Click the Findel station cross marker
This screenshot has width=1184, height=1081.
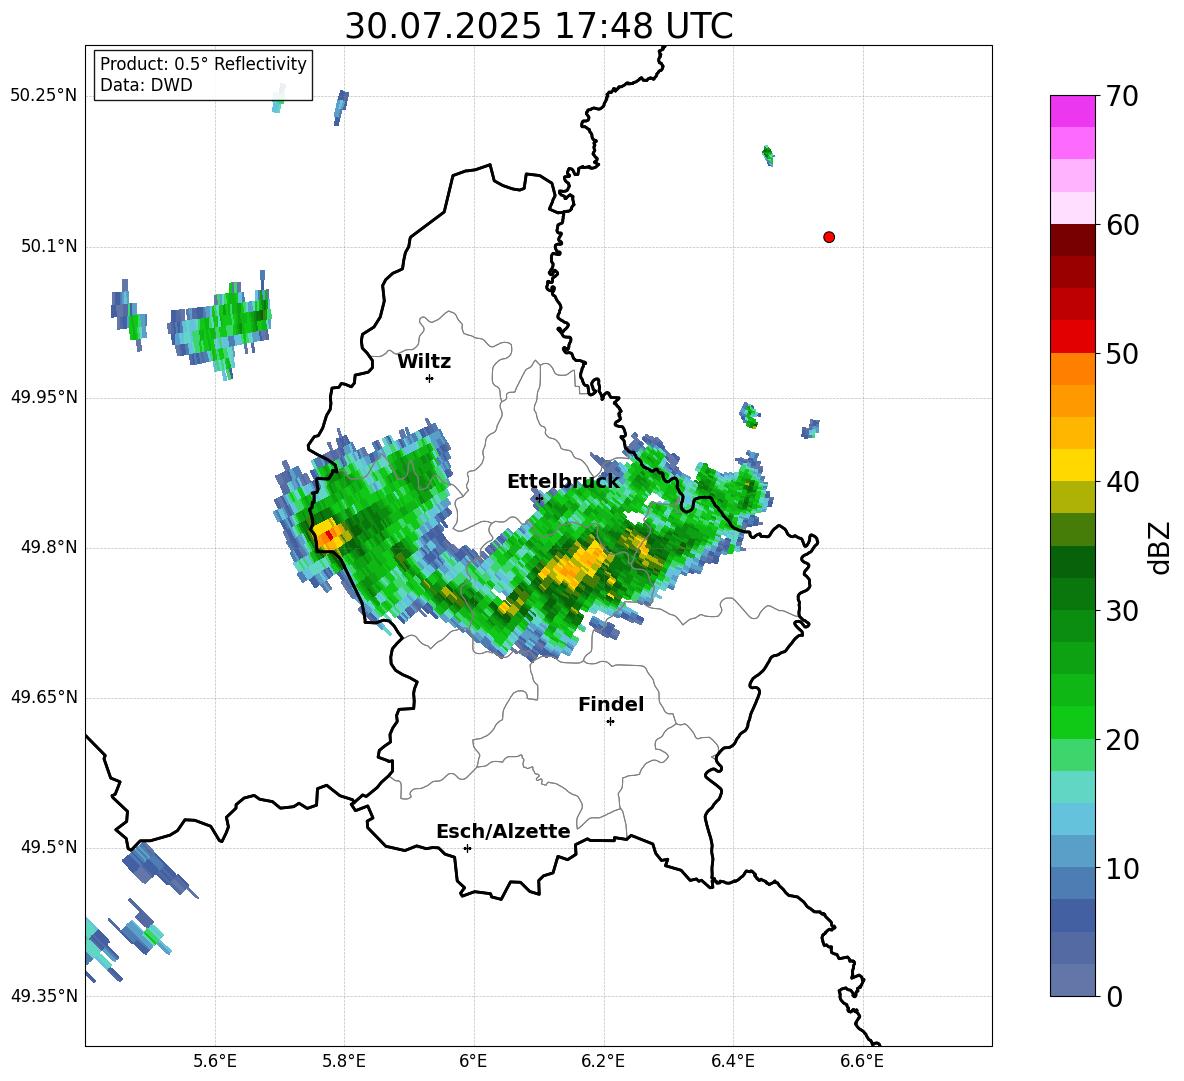coord(610,722)
